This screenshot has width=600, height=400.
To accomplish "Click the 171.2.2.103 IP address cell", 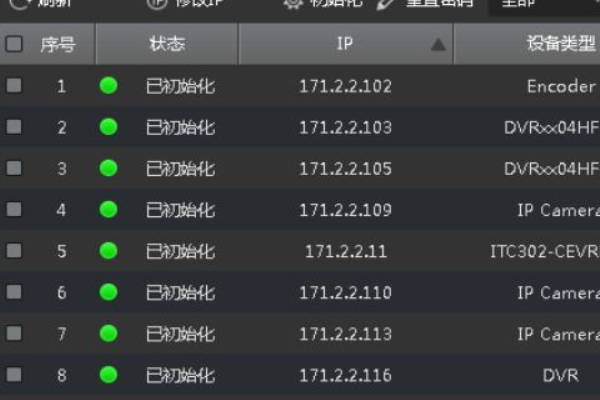I will 346,127.
